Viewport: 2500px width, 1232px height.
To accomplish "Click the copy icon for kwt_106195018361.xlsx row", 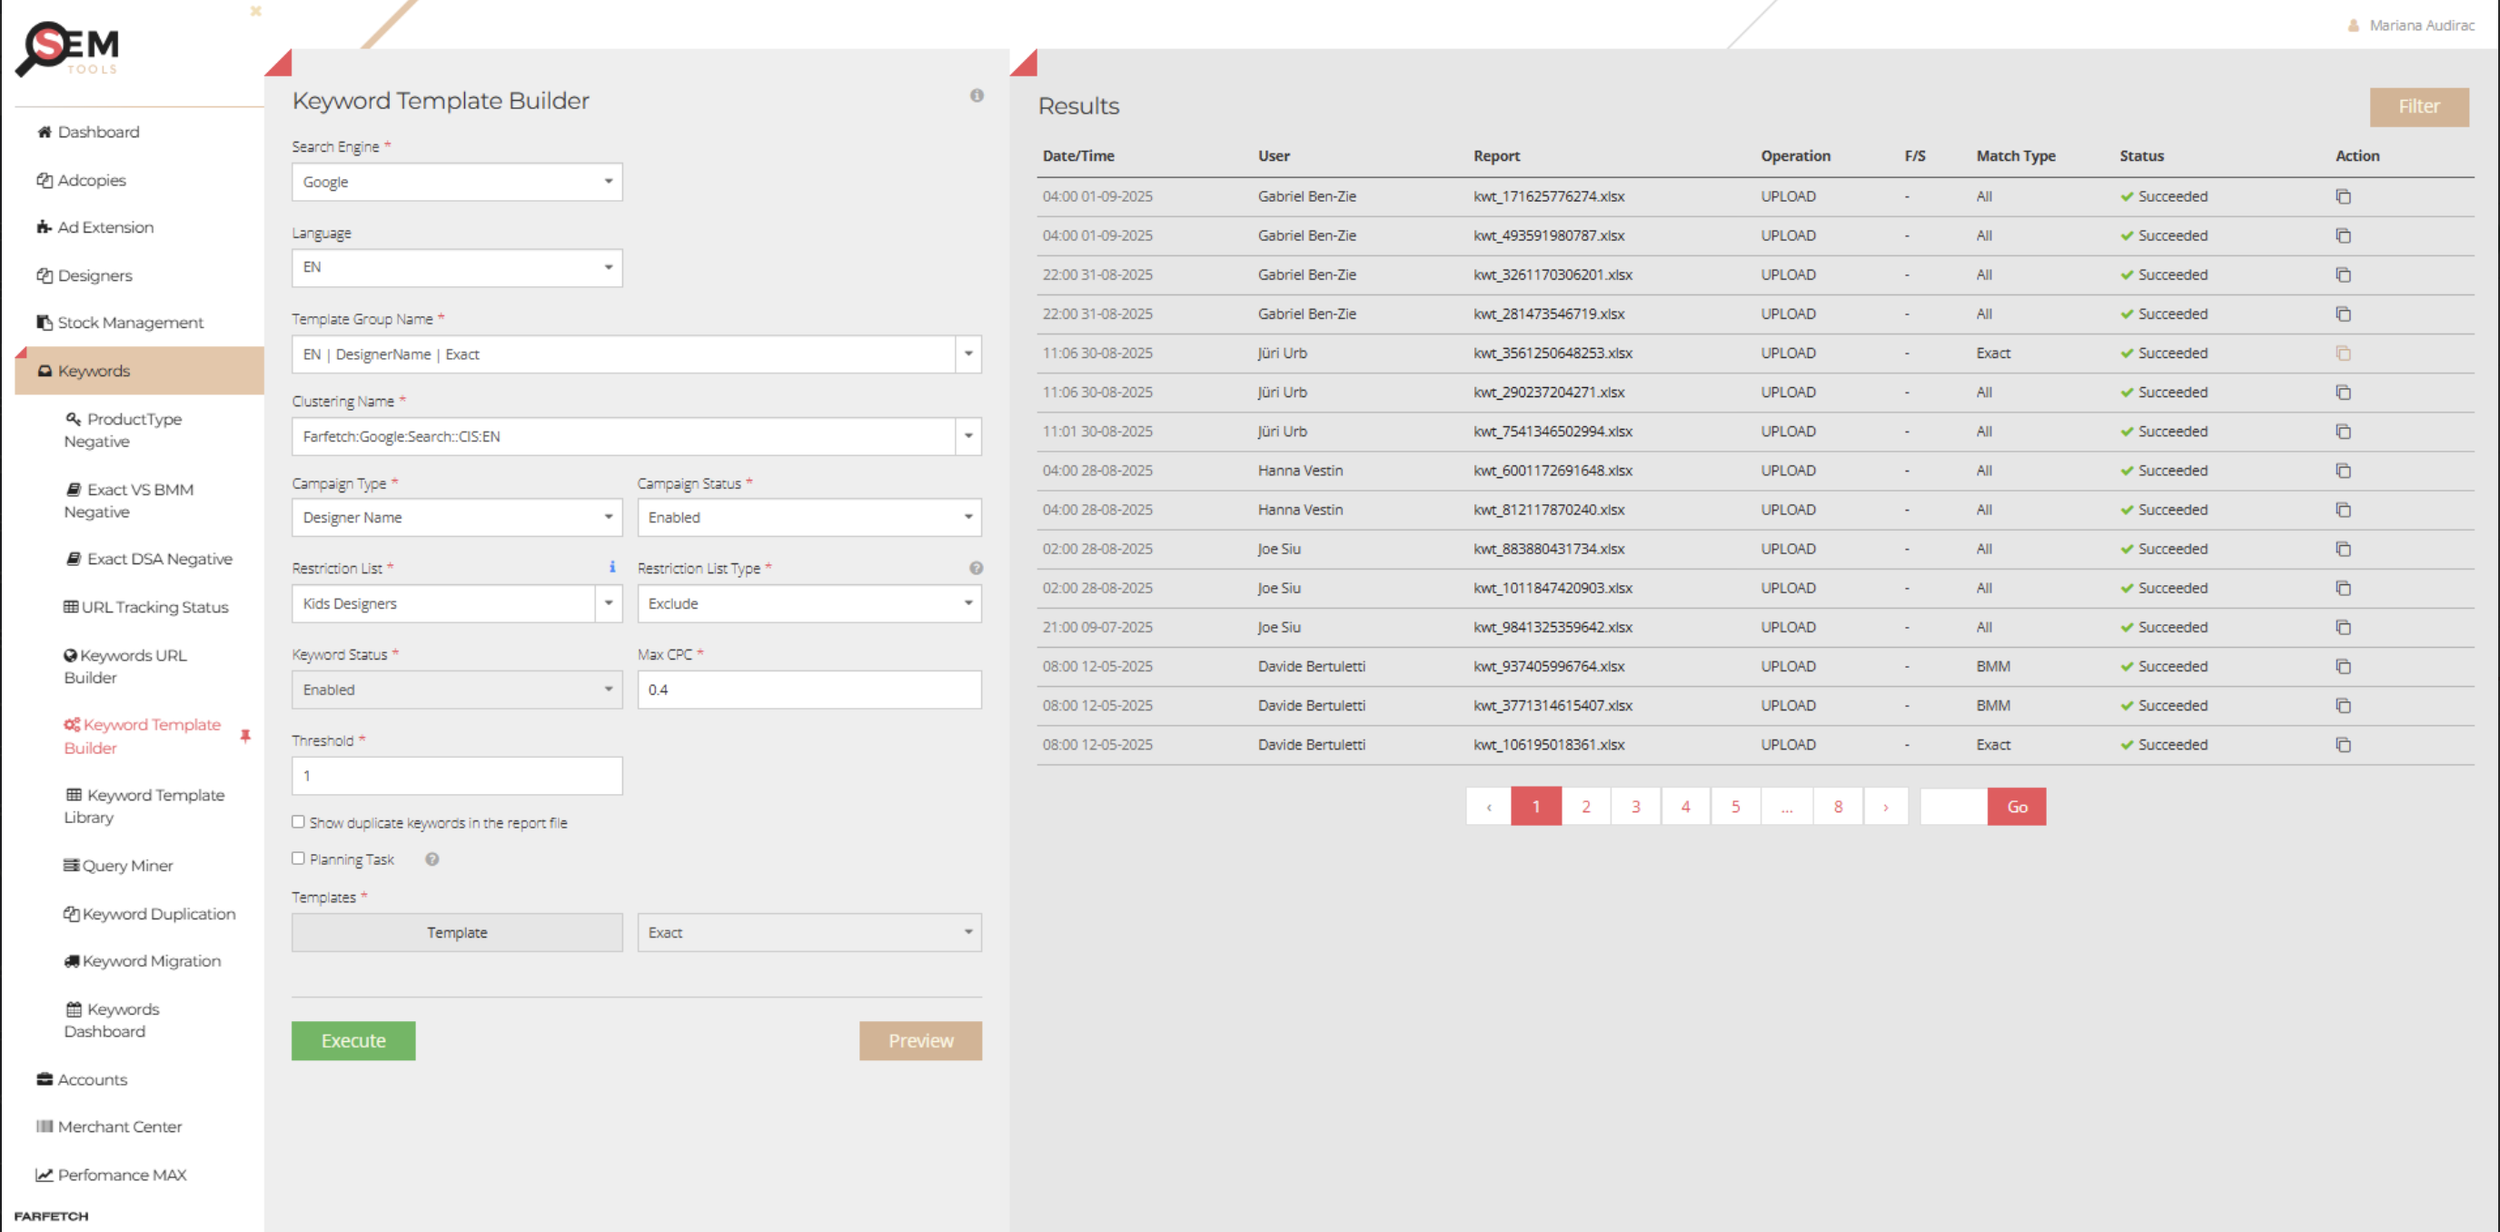I will [2342, 745].
